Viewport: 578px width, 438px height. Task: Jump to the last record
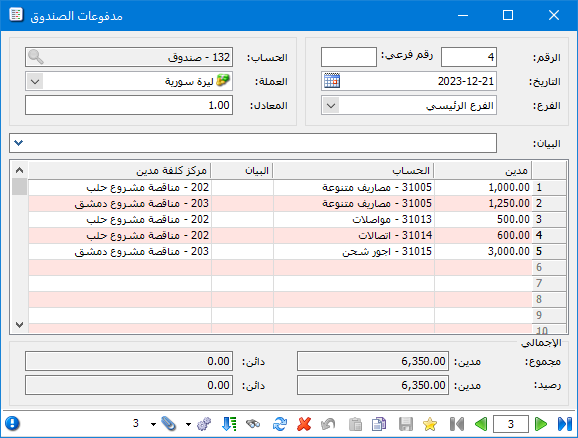pos(564,424)
